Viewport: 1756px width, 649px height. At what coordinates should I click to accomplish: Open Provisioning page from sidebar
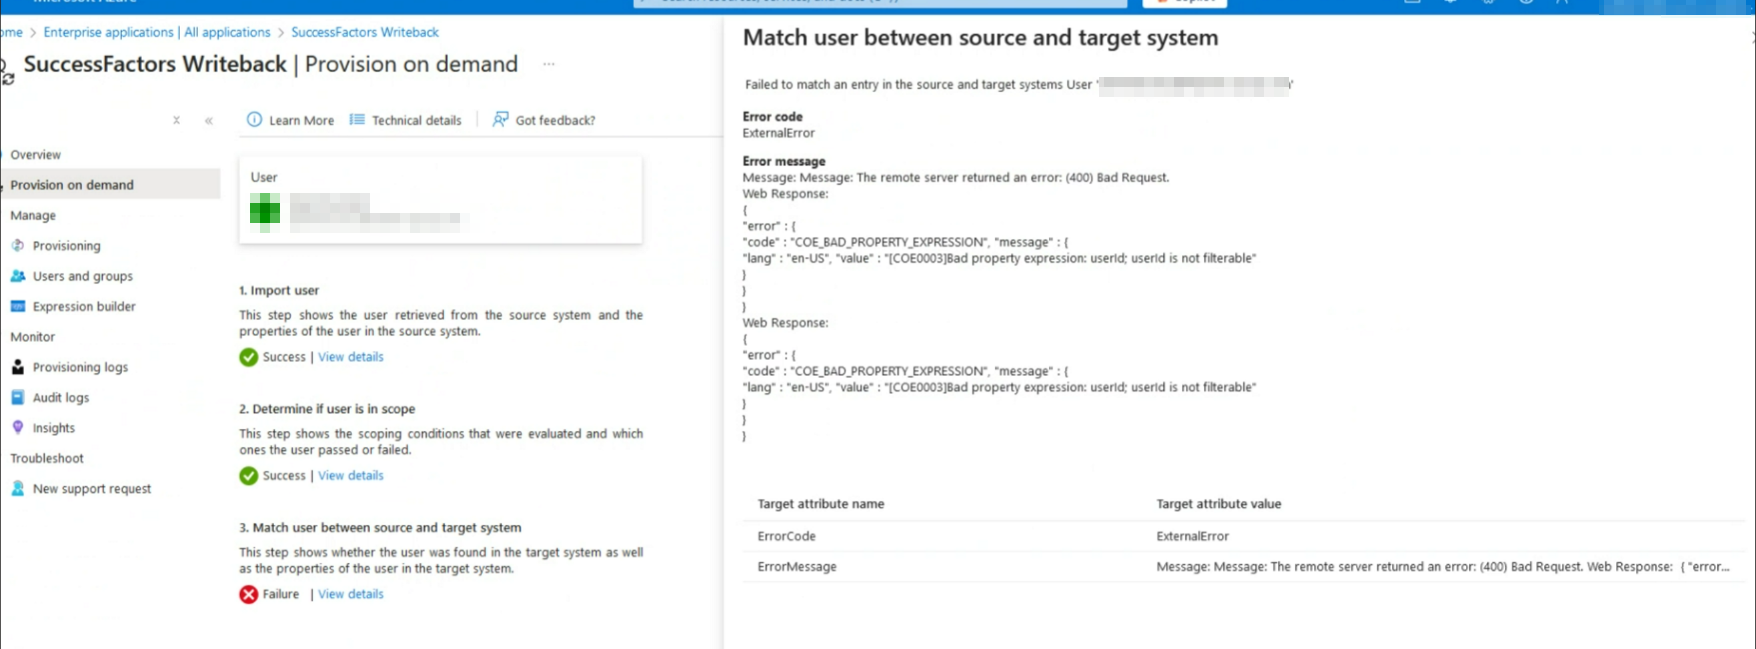tap(66, 246)
